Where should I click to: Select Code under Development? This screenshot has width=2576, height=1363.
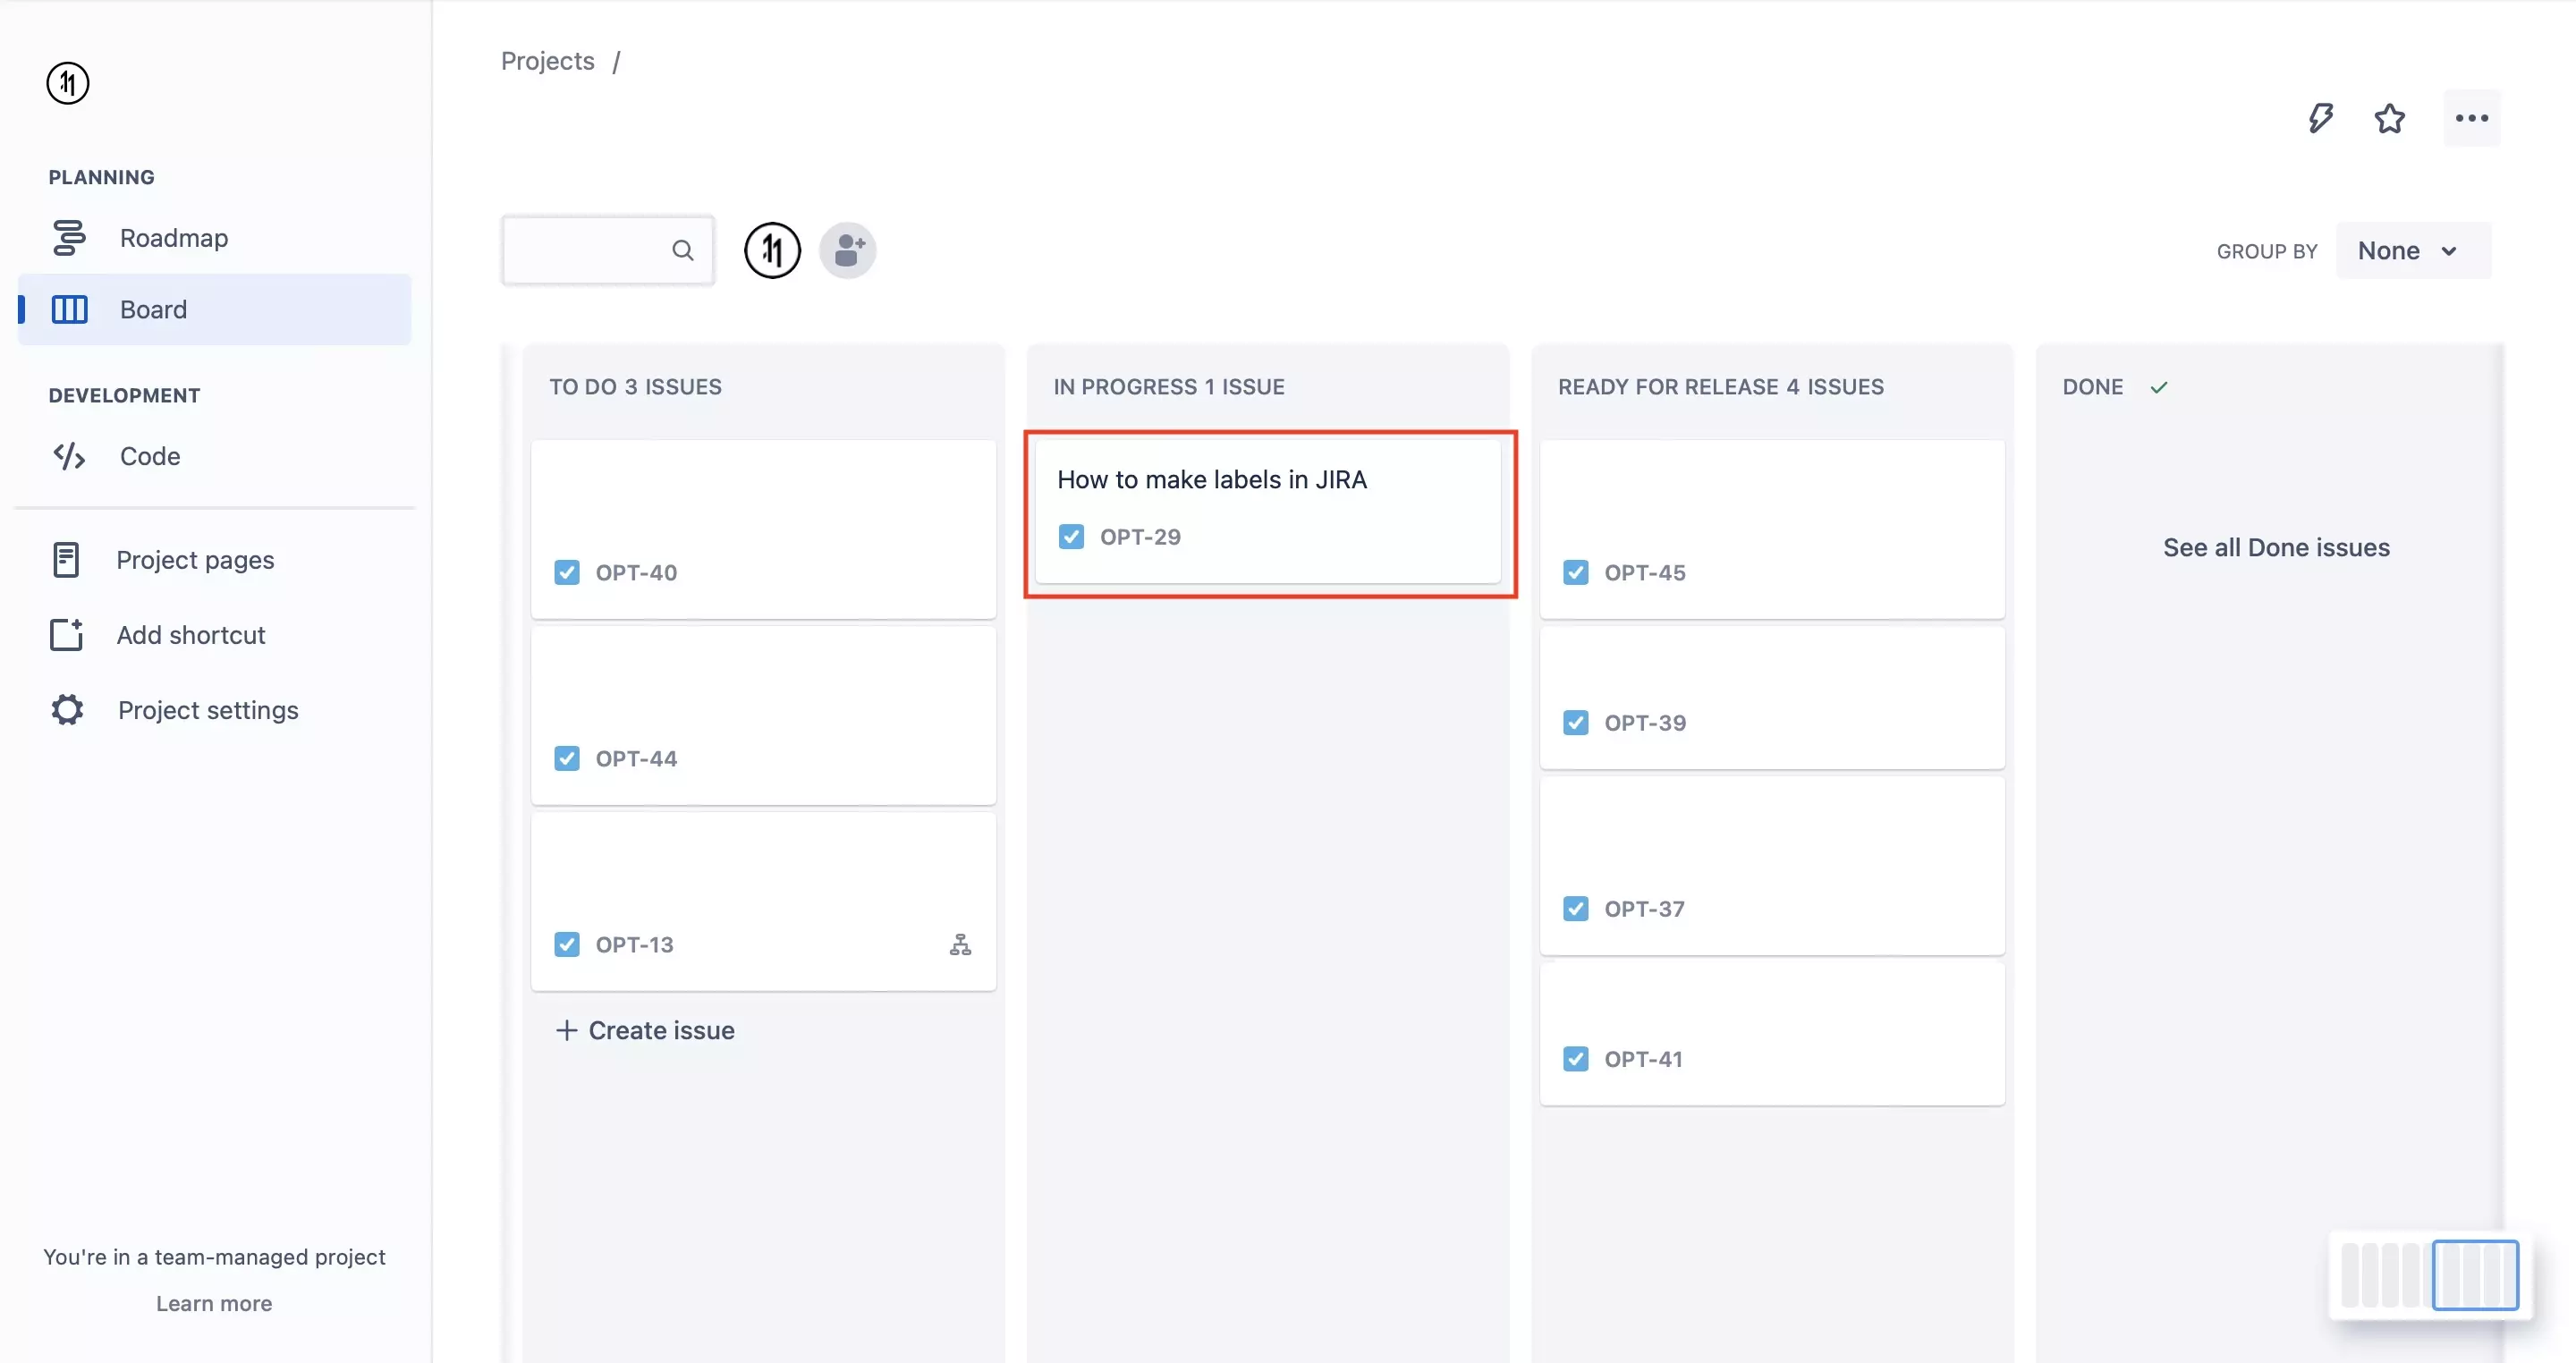pos(149,456)
